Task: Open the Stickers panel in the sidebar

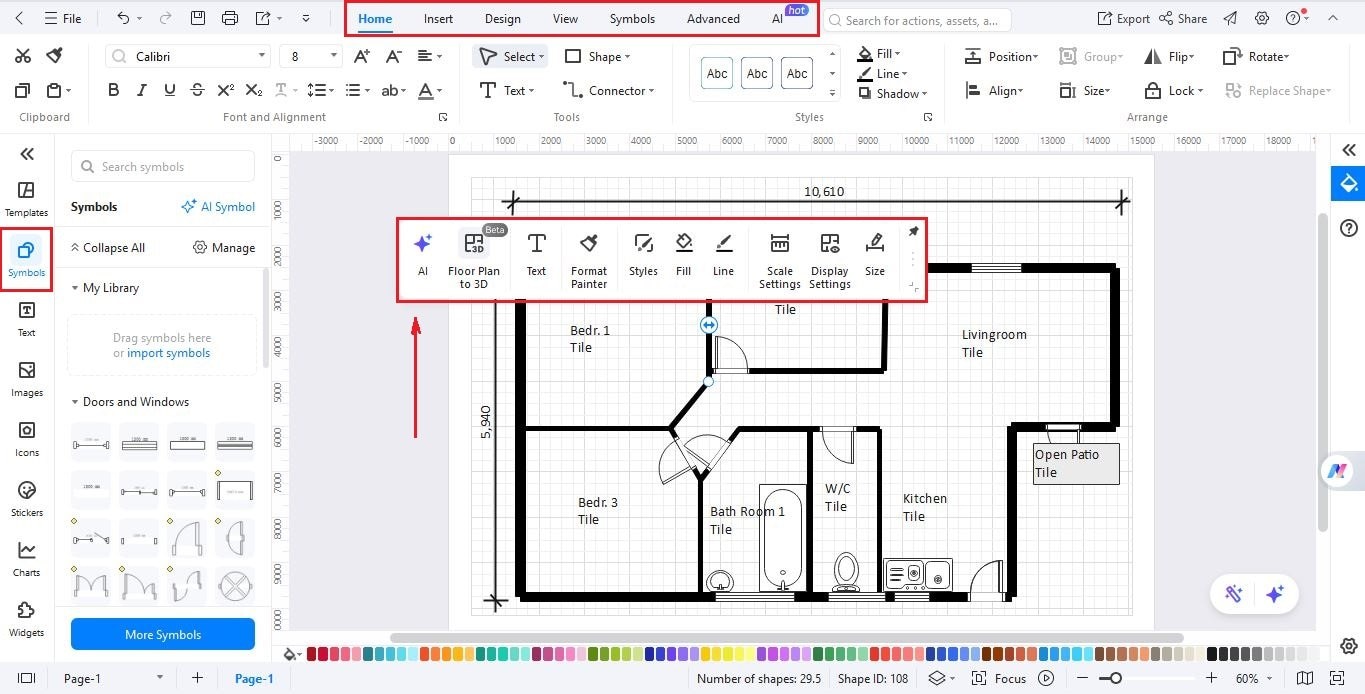Action: coord(26,497)
